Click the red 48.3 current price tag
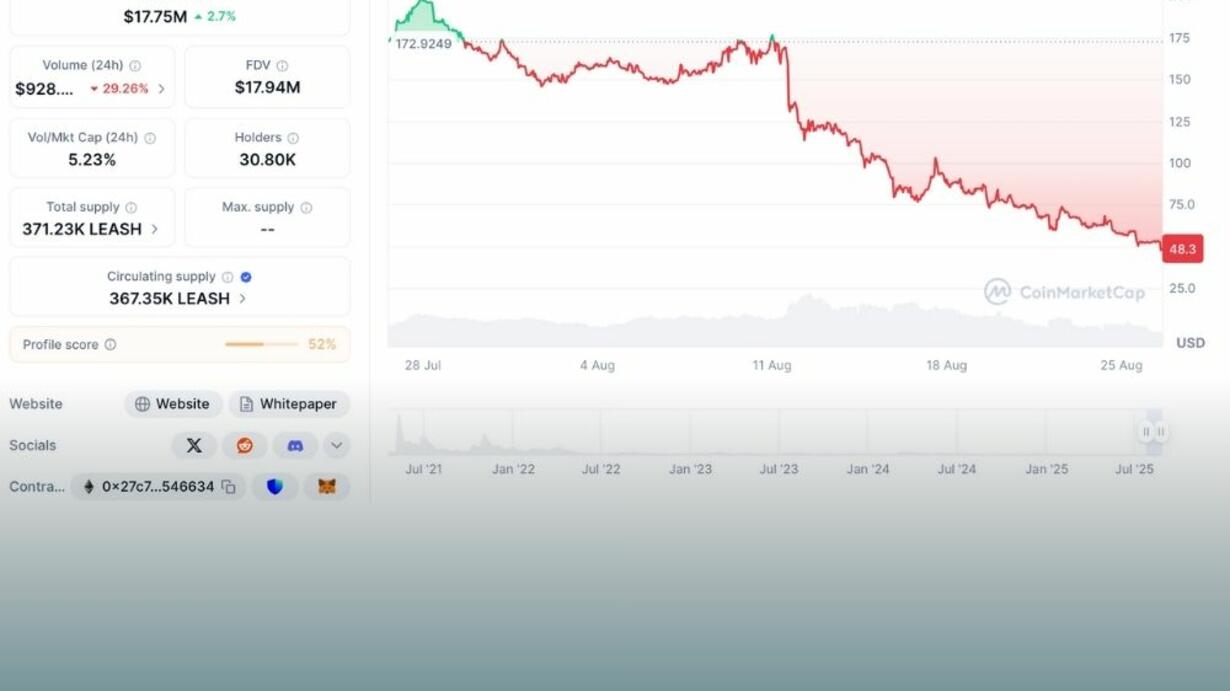This screenshot has width=1230, height=691. [x=1182, y=249]
